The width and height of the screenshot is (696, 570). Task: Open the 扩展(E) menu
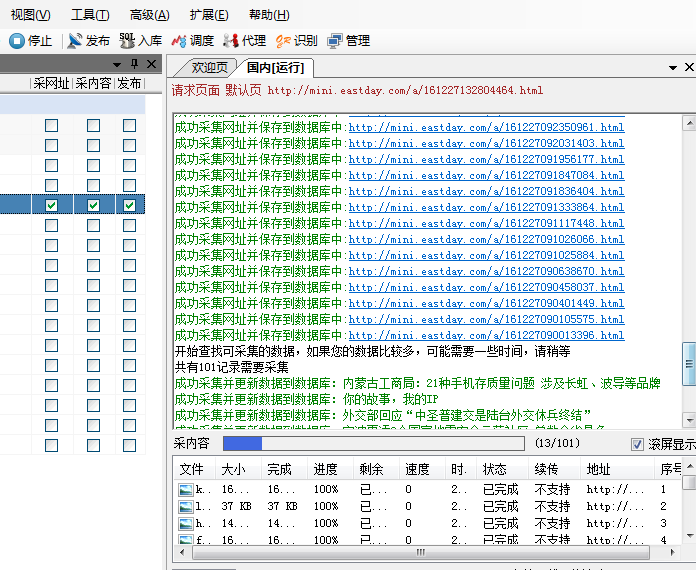(x=209, y=15)
